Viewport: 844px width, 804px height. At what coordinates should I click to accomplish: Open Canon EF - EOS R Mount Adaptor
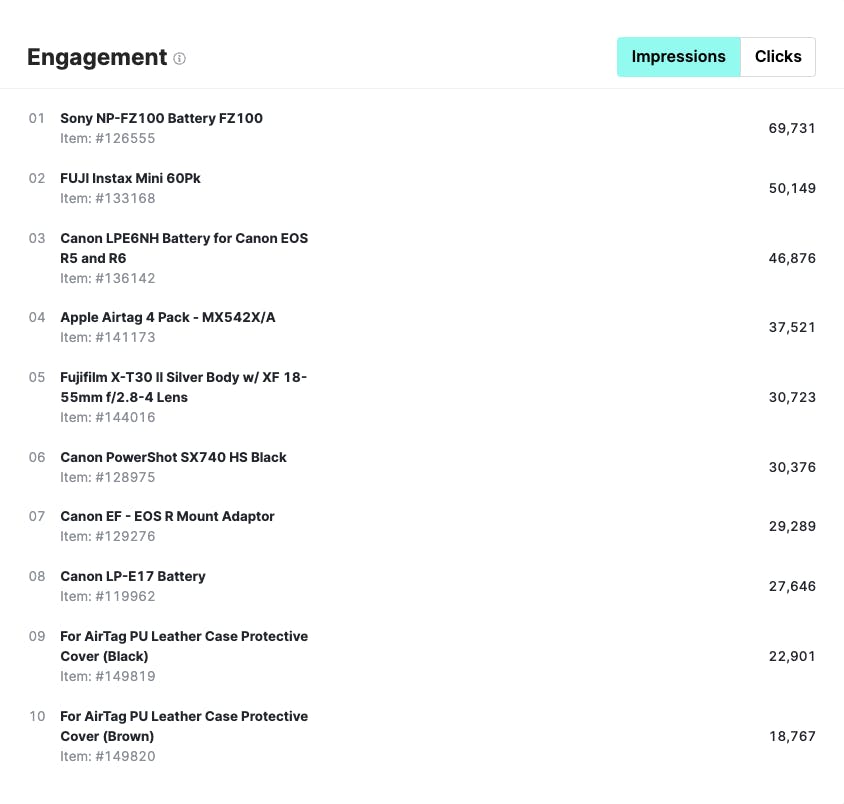pos(167,516)
